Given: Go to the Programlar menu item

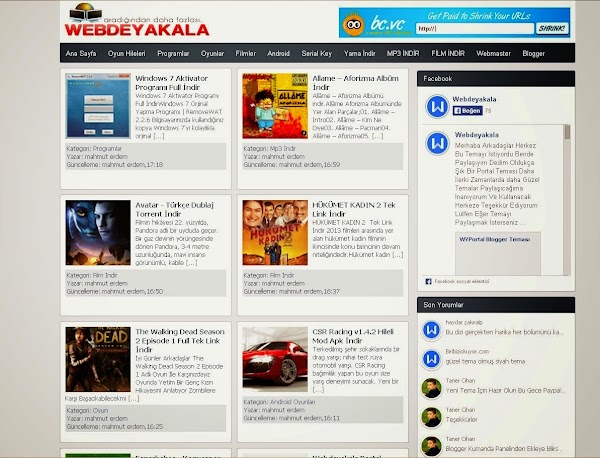Looking at the screenshot, I should pos(173,54).
